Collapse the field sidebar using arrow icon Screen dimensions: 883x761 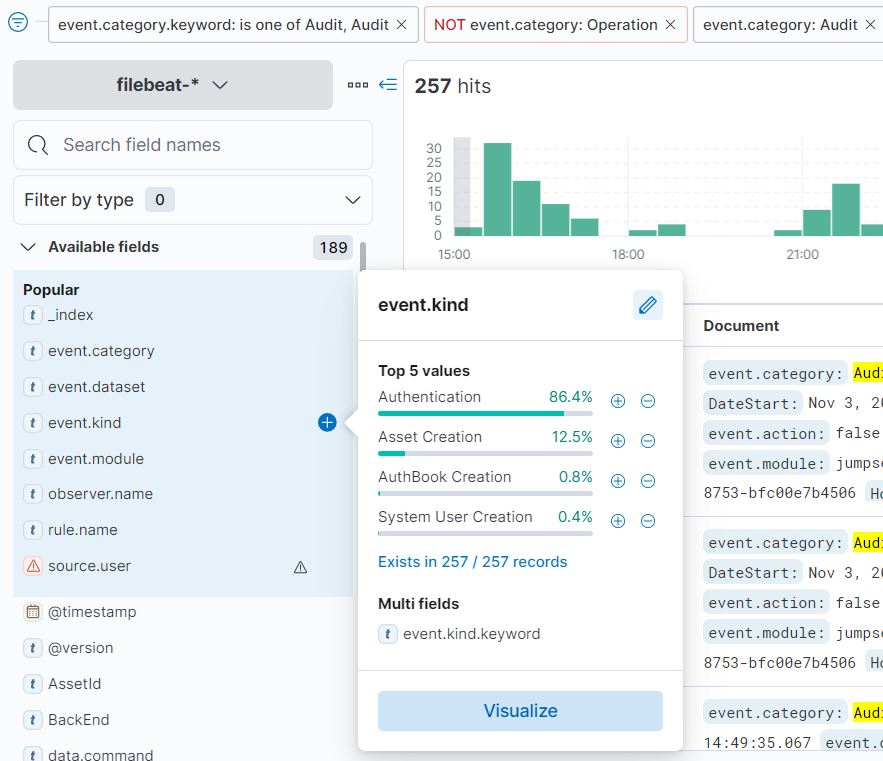click(388, 85)
